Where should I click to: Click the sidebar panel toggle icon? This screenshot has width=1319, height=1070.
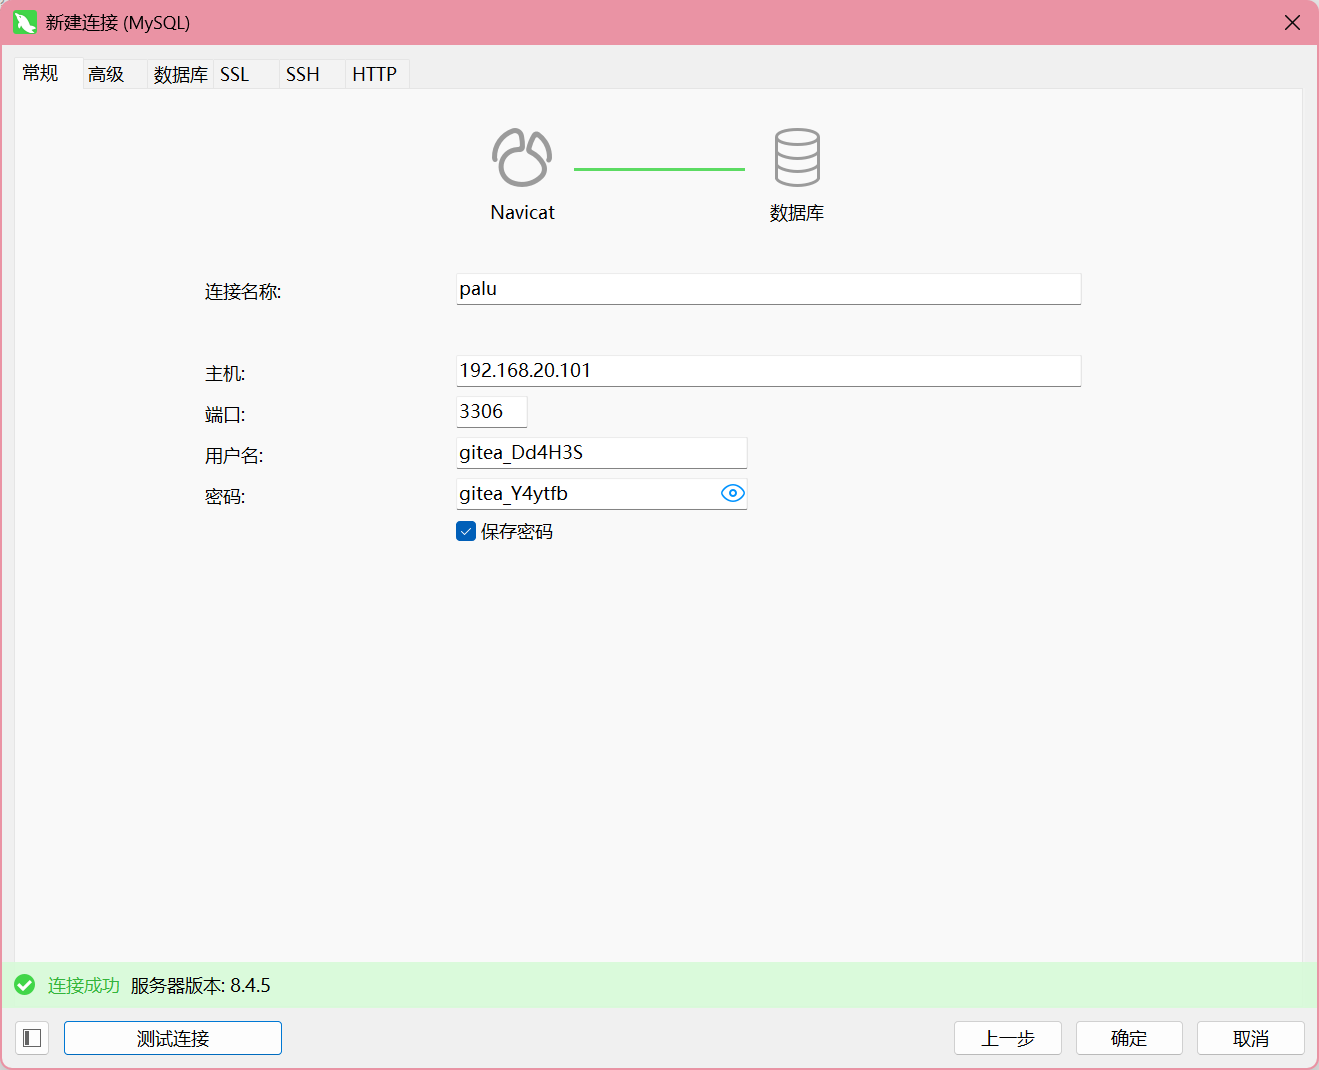click(32, 1038)
